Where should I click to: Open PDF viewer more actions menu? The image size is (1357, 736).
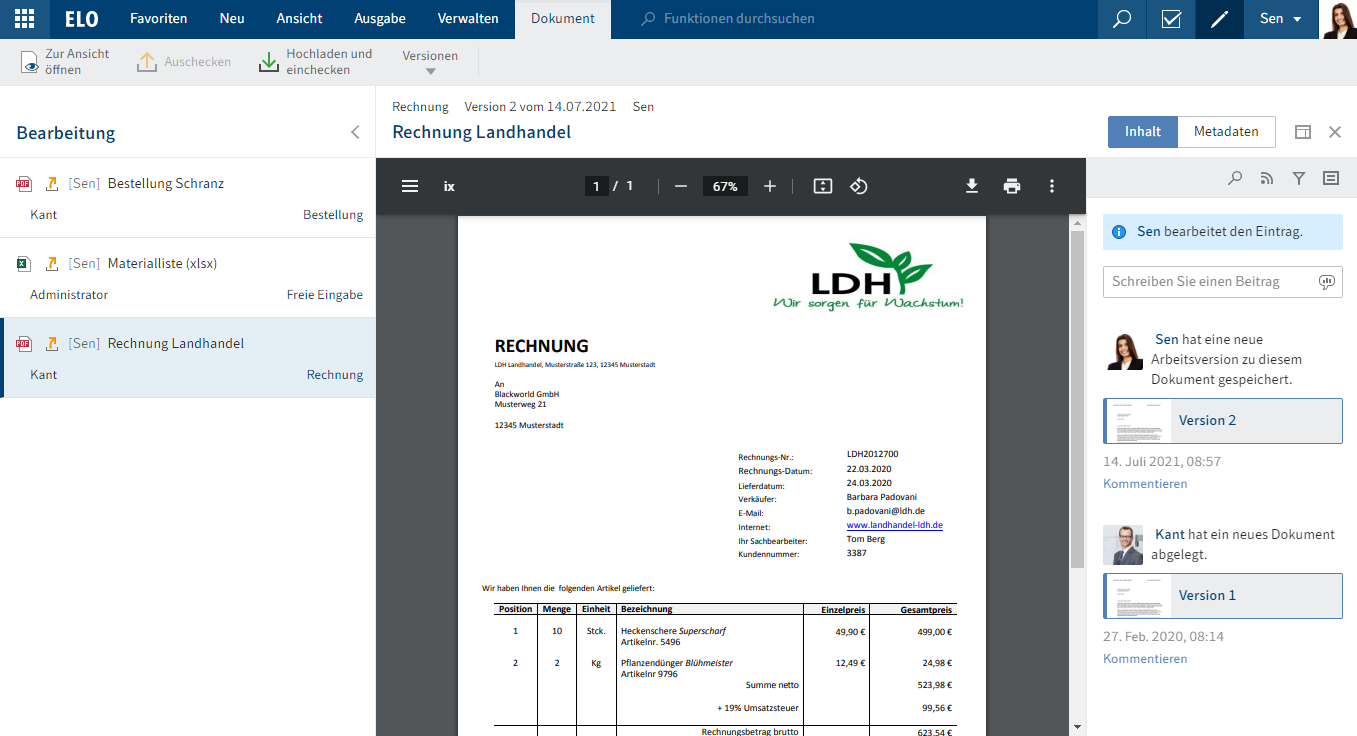(x=1052, y=186)
